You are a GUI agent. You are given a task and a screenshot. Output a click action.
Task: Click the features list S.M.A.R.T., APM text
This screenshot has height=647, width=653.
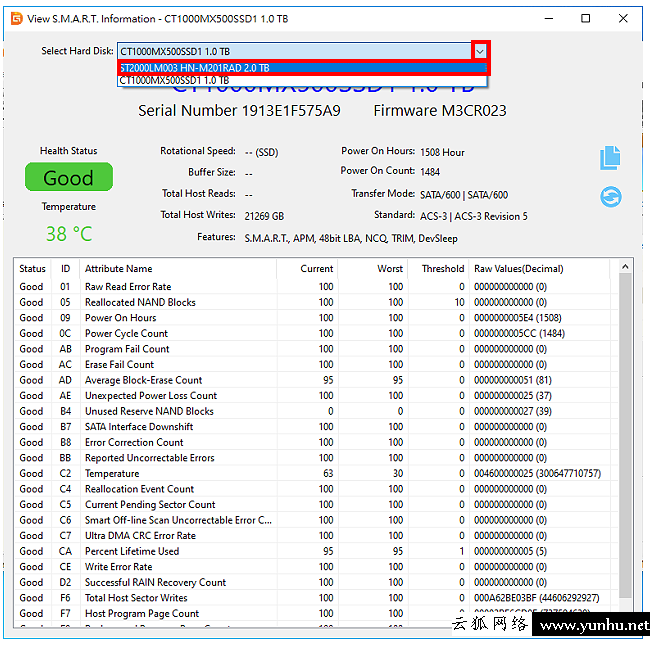(x=351, y=238)
